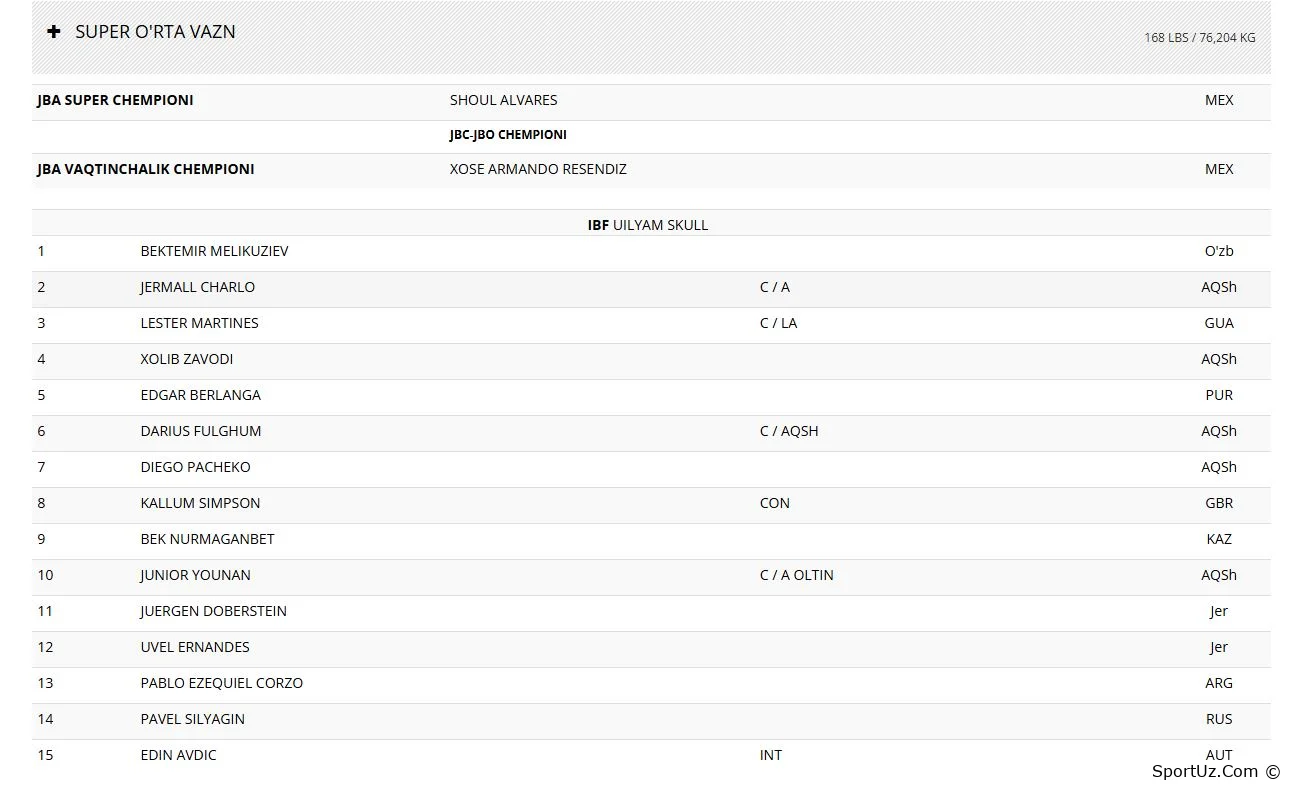Click the ARG country code
The height and width of the screenshot is (790, 1290).
coord(1219,683)
